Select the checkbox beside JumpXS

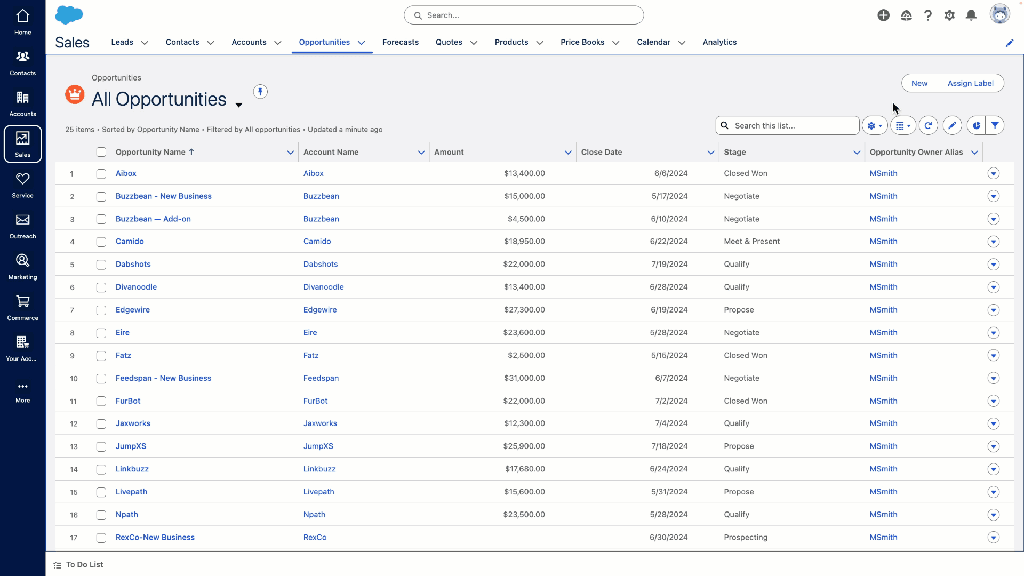coord(101,446)
